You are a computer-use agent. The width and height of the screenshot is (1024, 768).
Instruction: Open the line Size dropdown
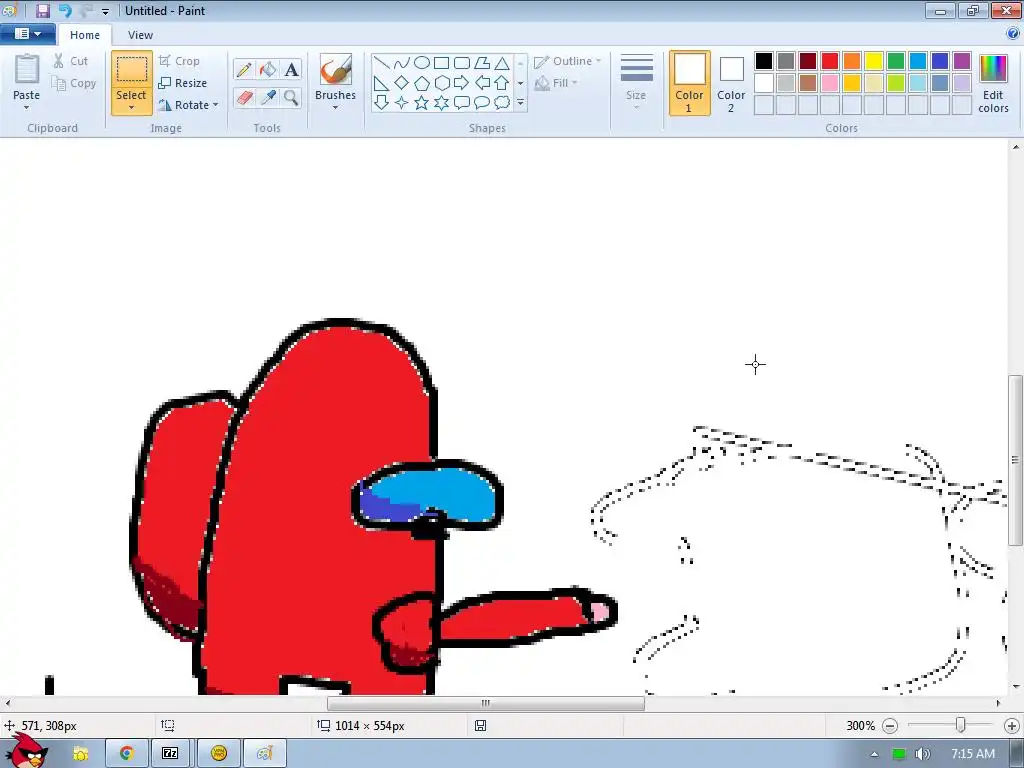coord(636,83)
